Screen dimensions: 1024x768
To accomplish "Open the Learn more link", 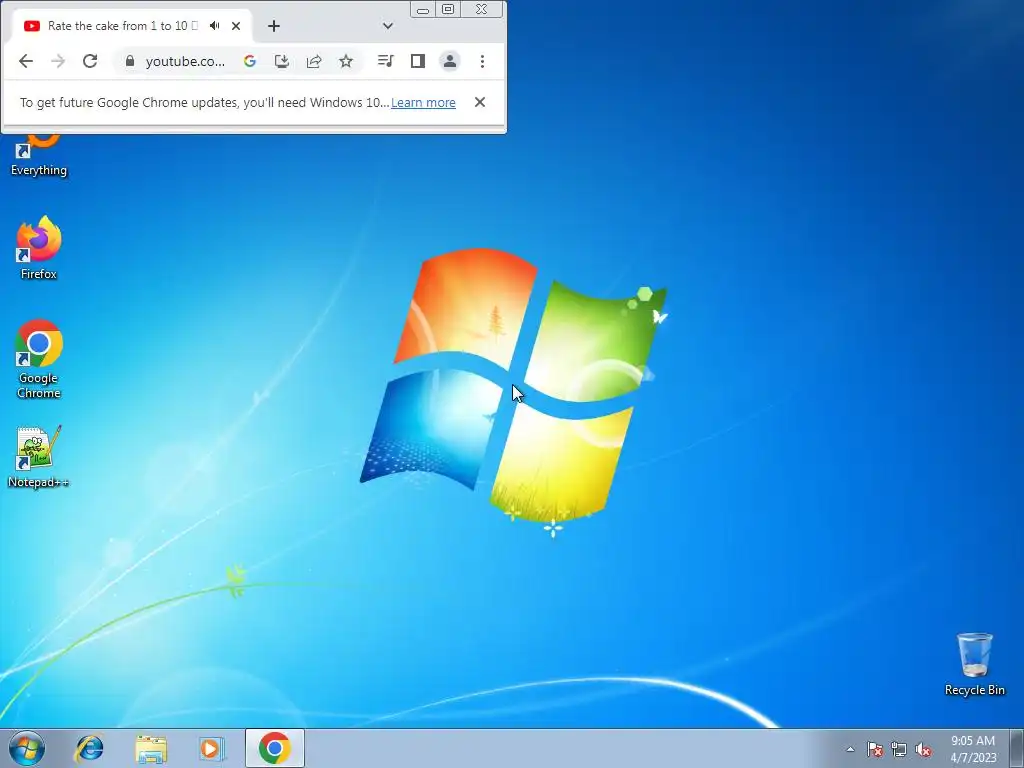I will coord(423,103).
